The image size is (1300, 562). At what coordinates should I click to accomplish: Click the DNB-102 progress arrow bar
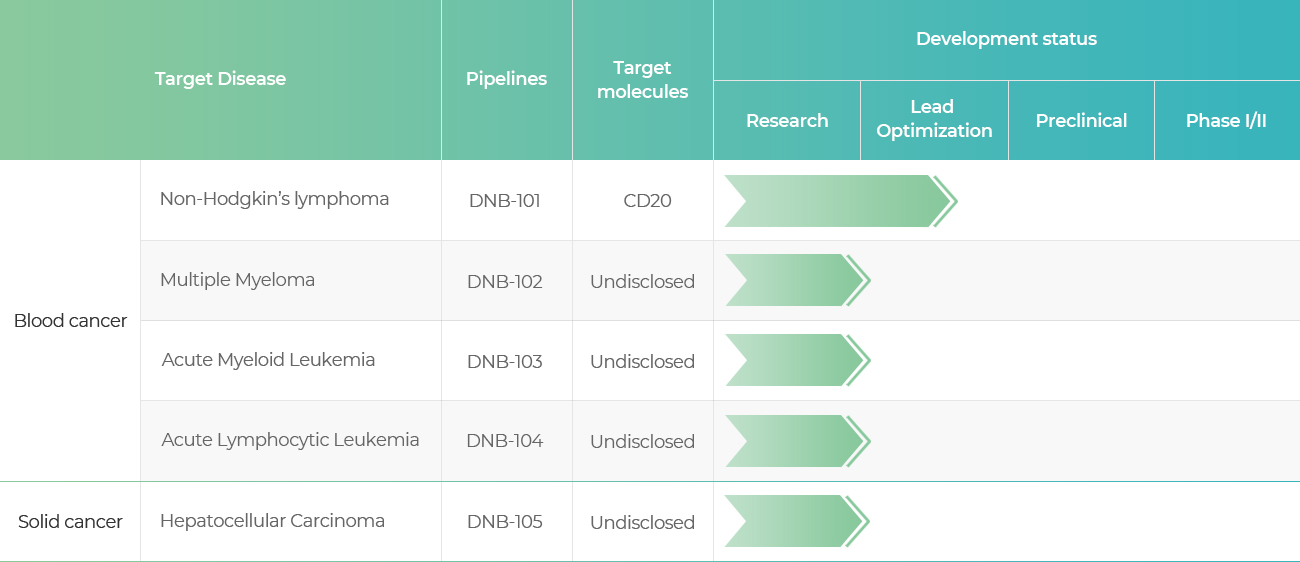[798, 280]
